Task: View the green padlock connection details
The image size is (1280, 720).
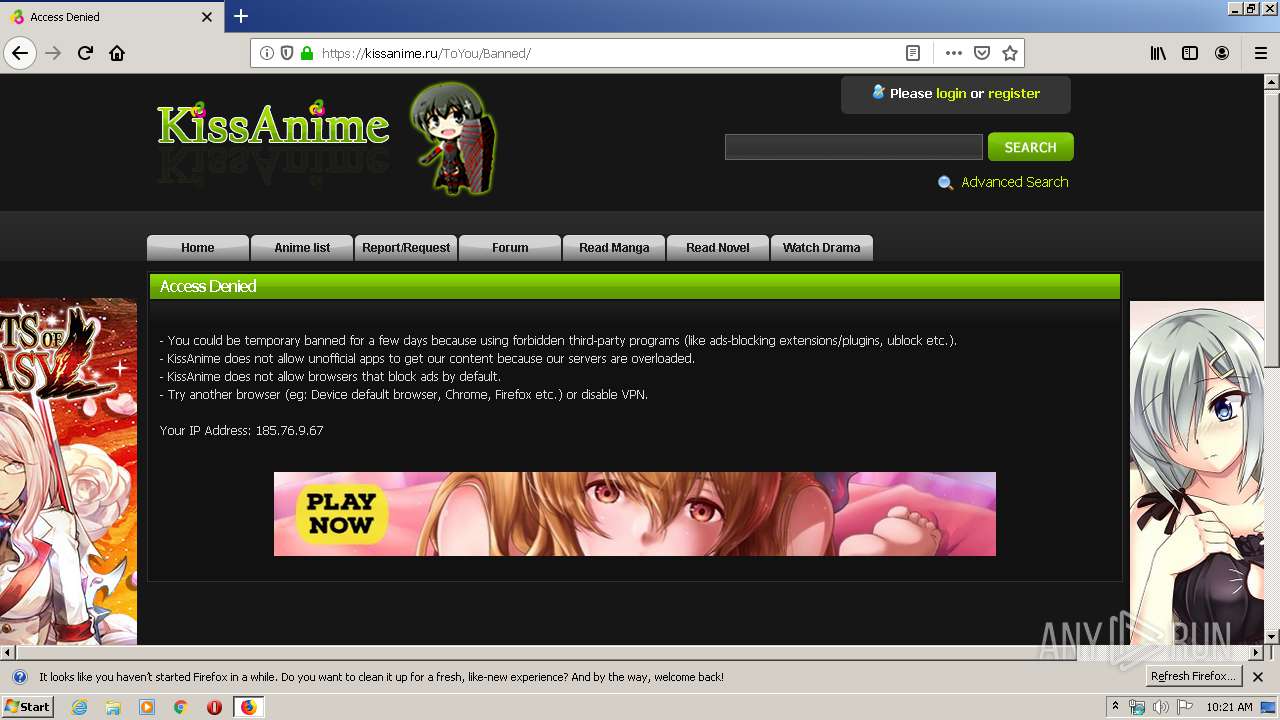Action: [x=307, y=53]
